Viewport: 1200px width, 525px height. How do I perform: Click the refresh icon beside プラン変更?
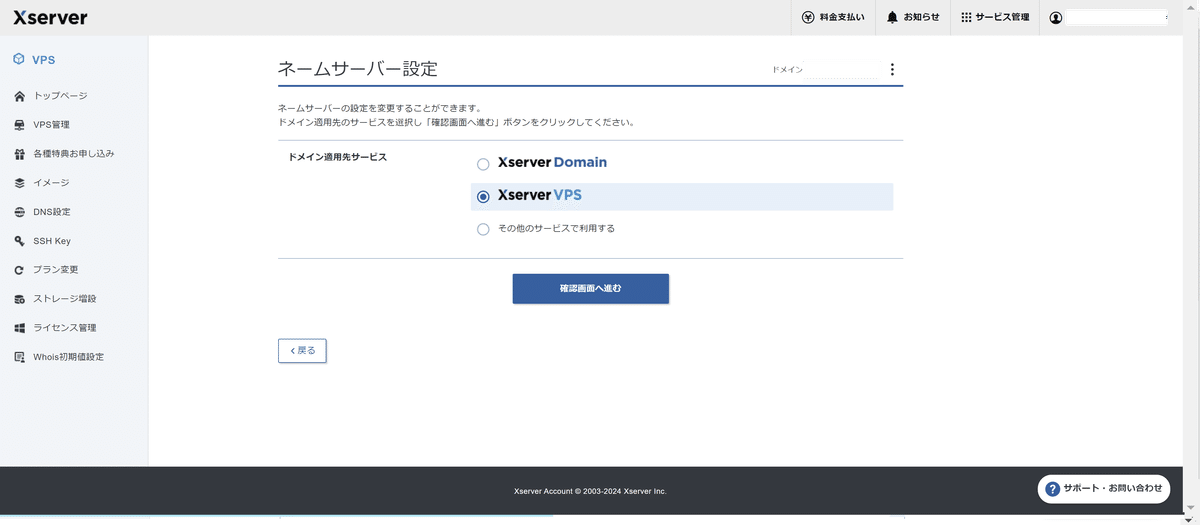20,270
